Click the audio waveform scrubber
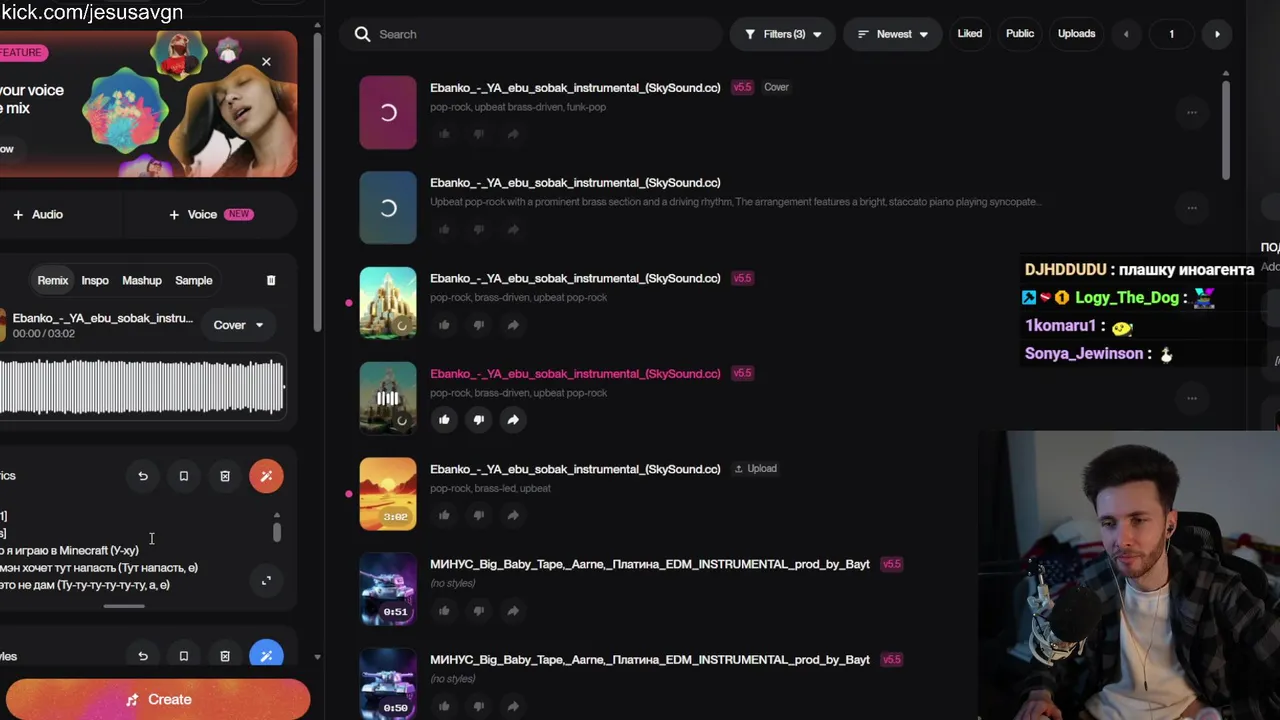 (x=142, y=387)
